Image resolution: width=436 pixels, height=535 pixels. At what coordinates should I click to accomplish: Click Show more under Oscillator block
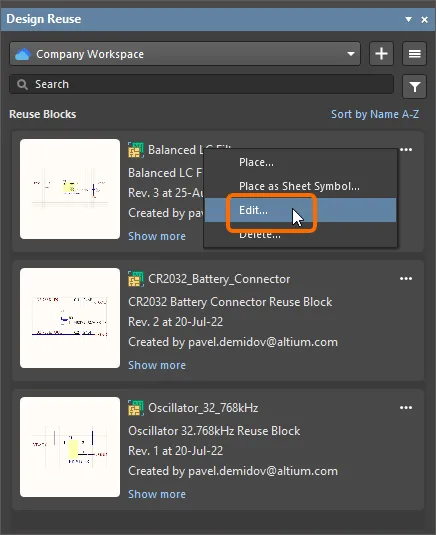click(x=157, y=494)
